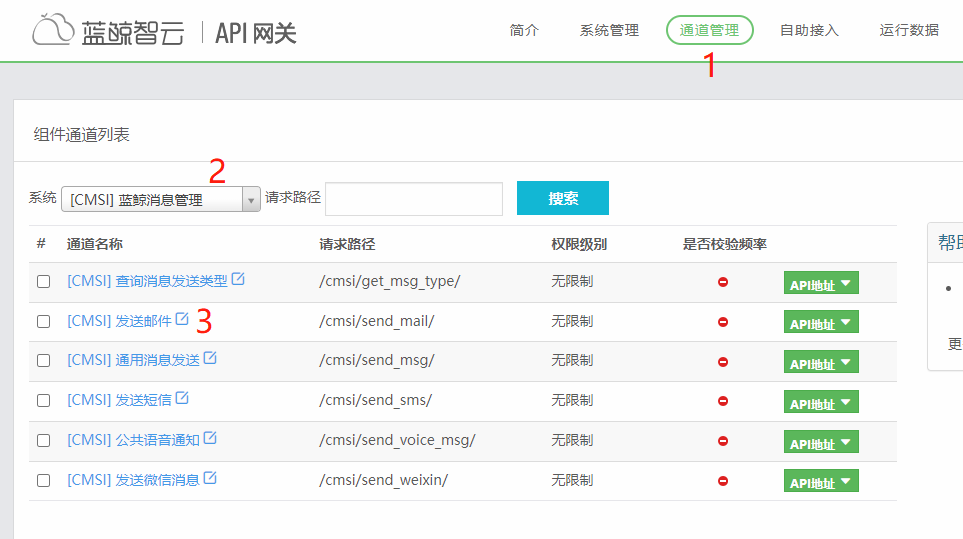Screen dimensions: 963x539
Task: Select the 通道管理 nav item
Action: pyautogui.click(x=709, y=30)
